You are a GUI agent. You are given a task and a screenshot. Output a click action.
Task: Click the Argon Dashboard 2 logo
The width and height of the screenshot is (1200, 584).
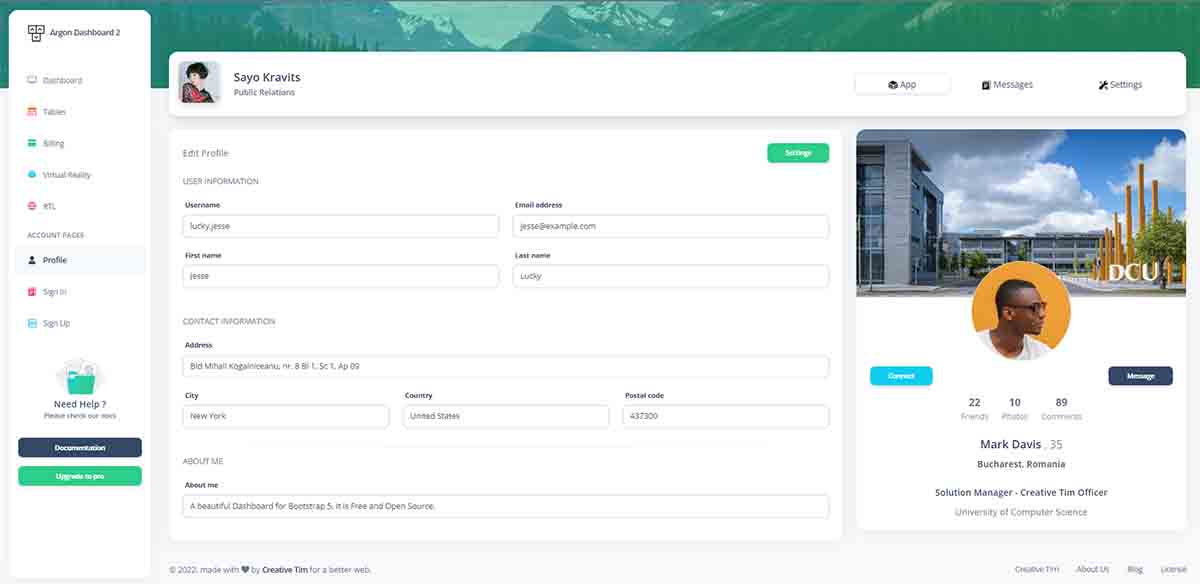78,31
